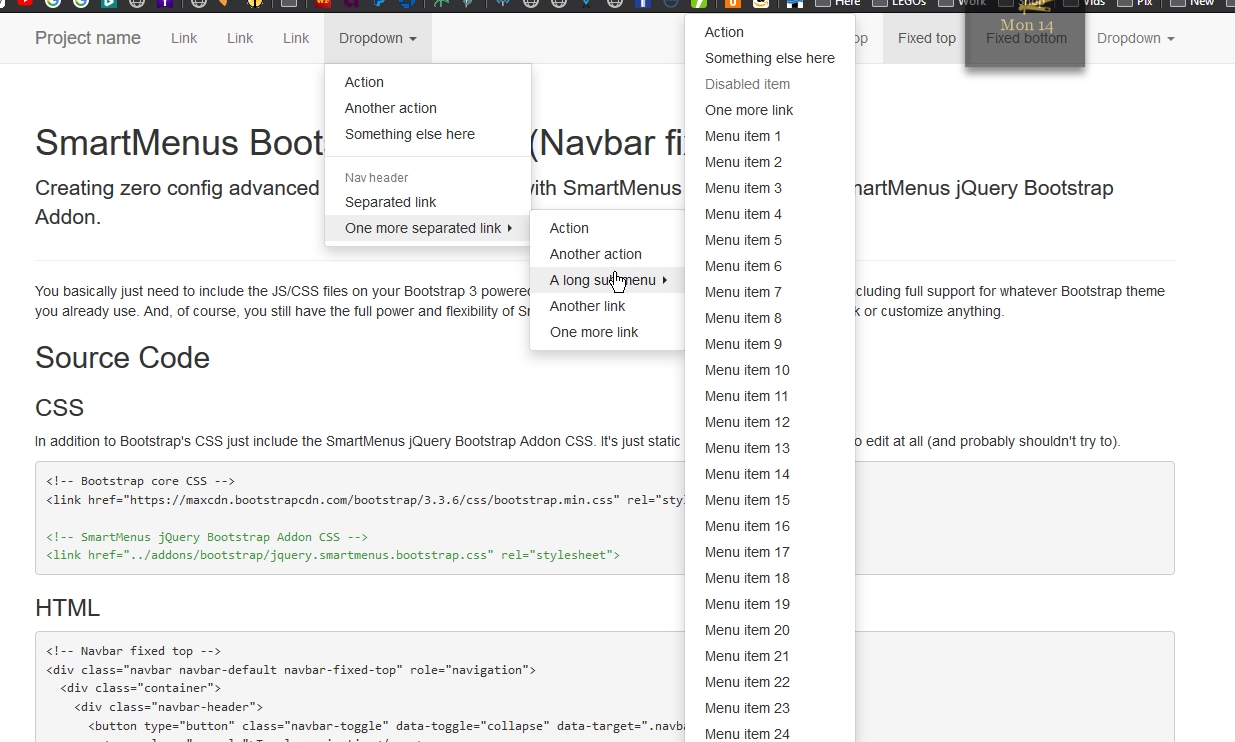Click the Project name brand link
This screenshot has height=742, width=1235.
click(x=88, y=38)
